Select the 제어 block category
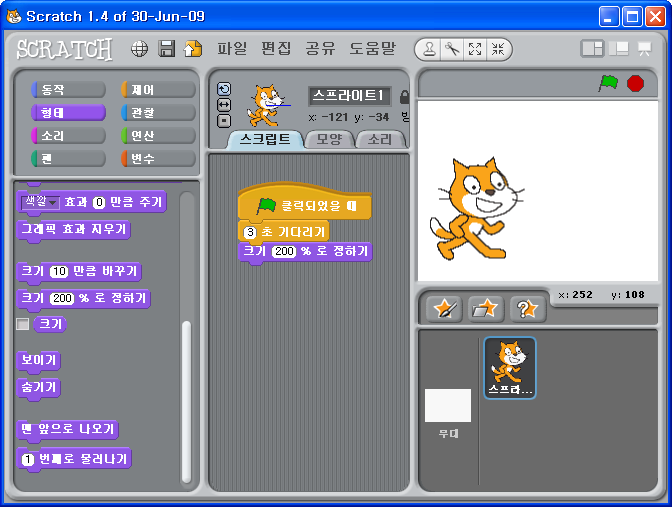Viewport: 672px width, 507px height. [158, 90]
